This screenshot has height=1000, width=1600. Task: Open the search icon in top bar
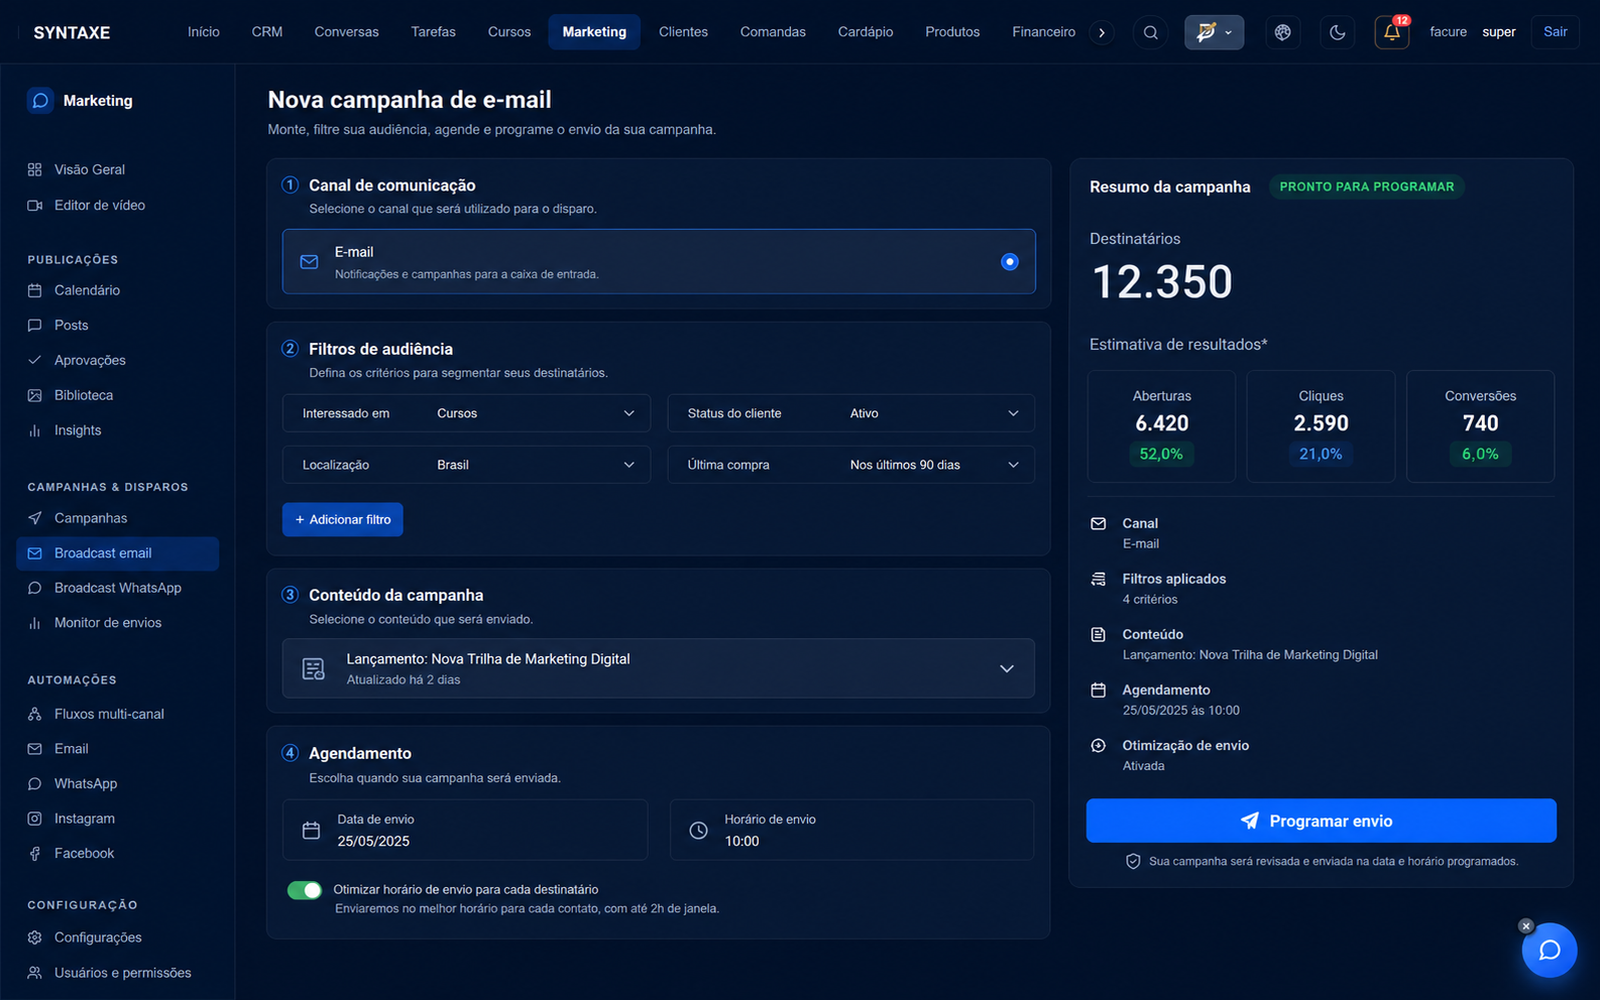pyautogui.click(x=1150, y=32)
